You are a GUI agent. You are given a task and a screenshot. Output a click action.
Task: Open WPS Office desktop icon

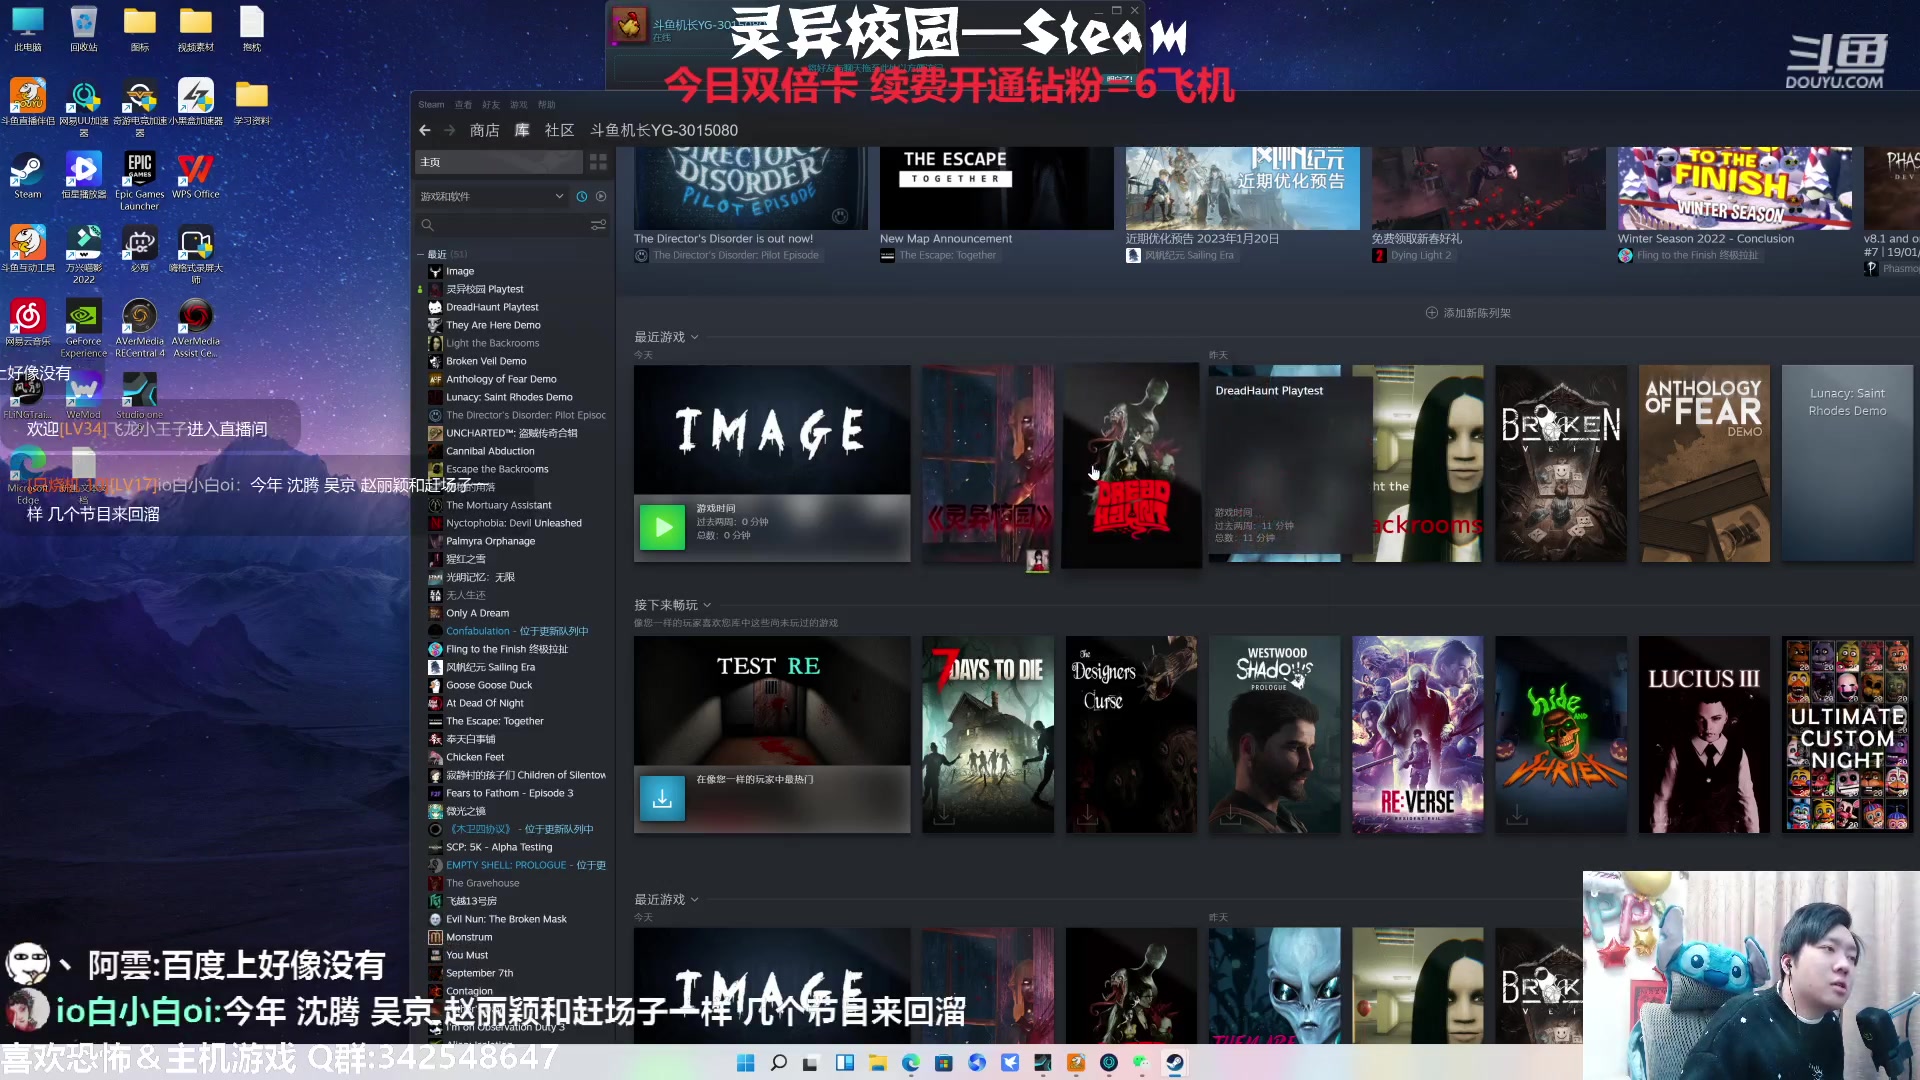click(x=195, y=176)
